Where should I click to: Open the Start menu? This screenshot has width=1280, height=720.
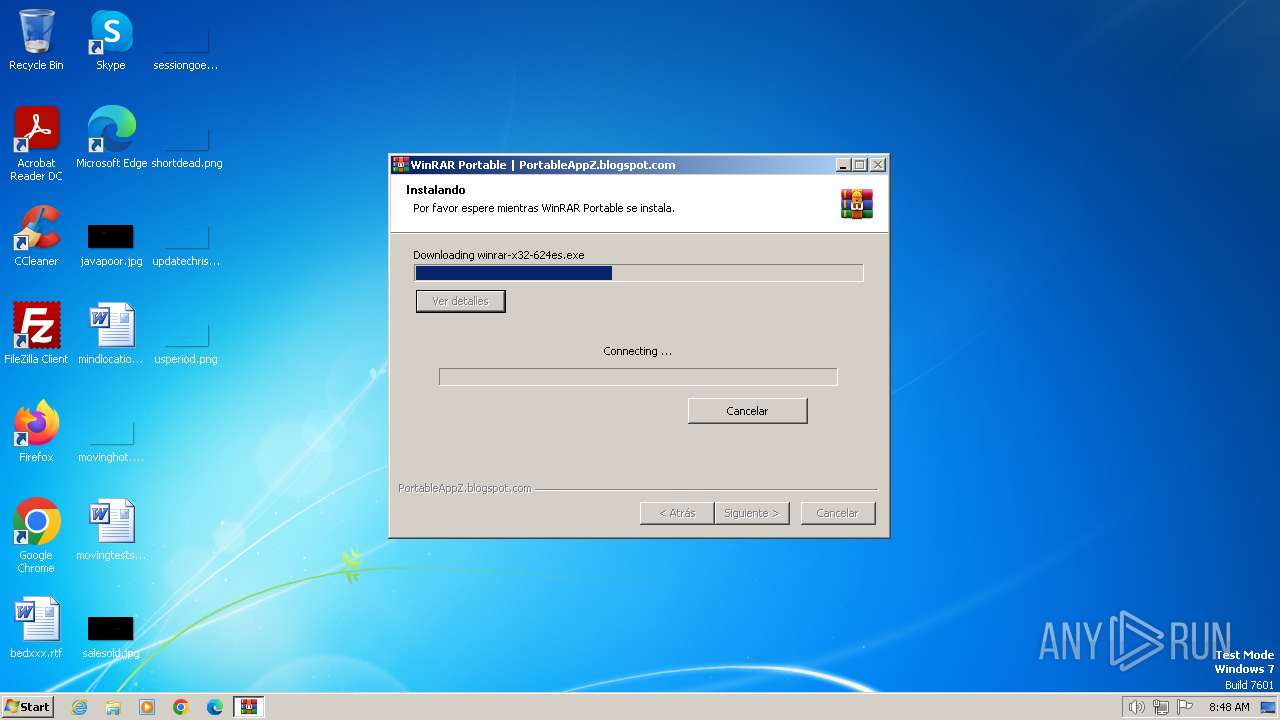[27, 707]
